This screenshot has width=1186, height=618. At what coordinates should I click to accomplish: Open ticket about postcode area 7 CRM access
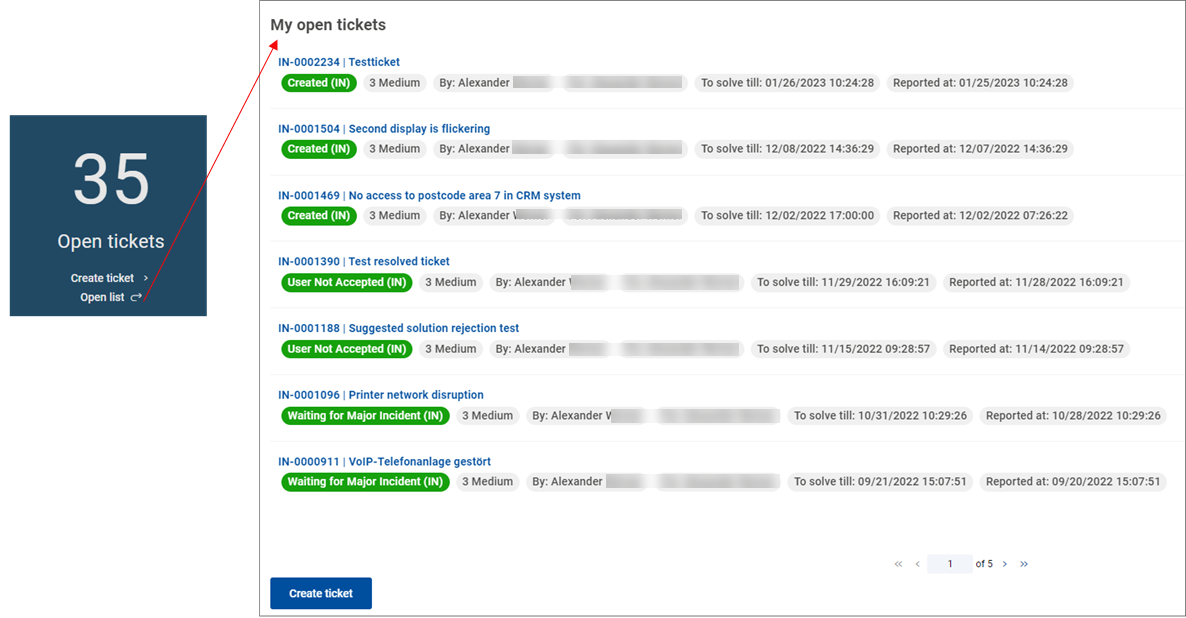pos(429,195)
